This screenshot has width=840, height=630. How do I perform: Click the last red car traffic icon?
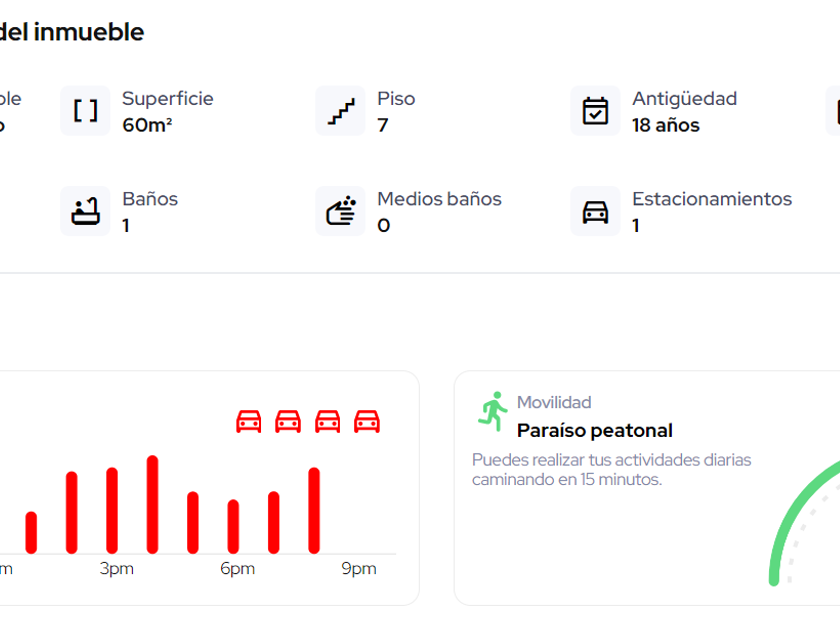[367, 421]
